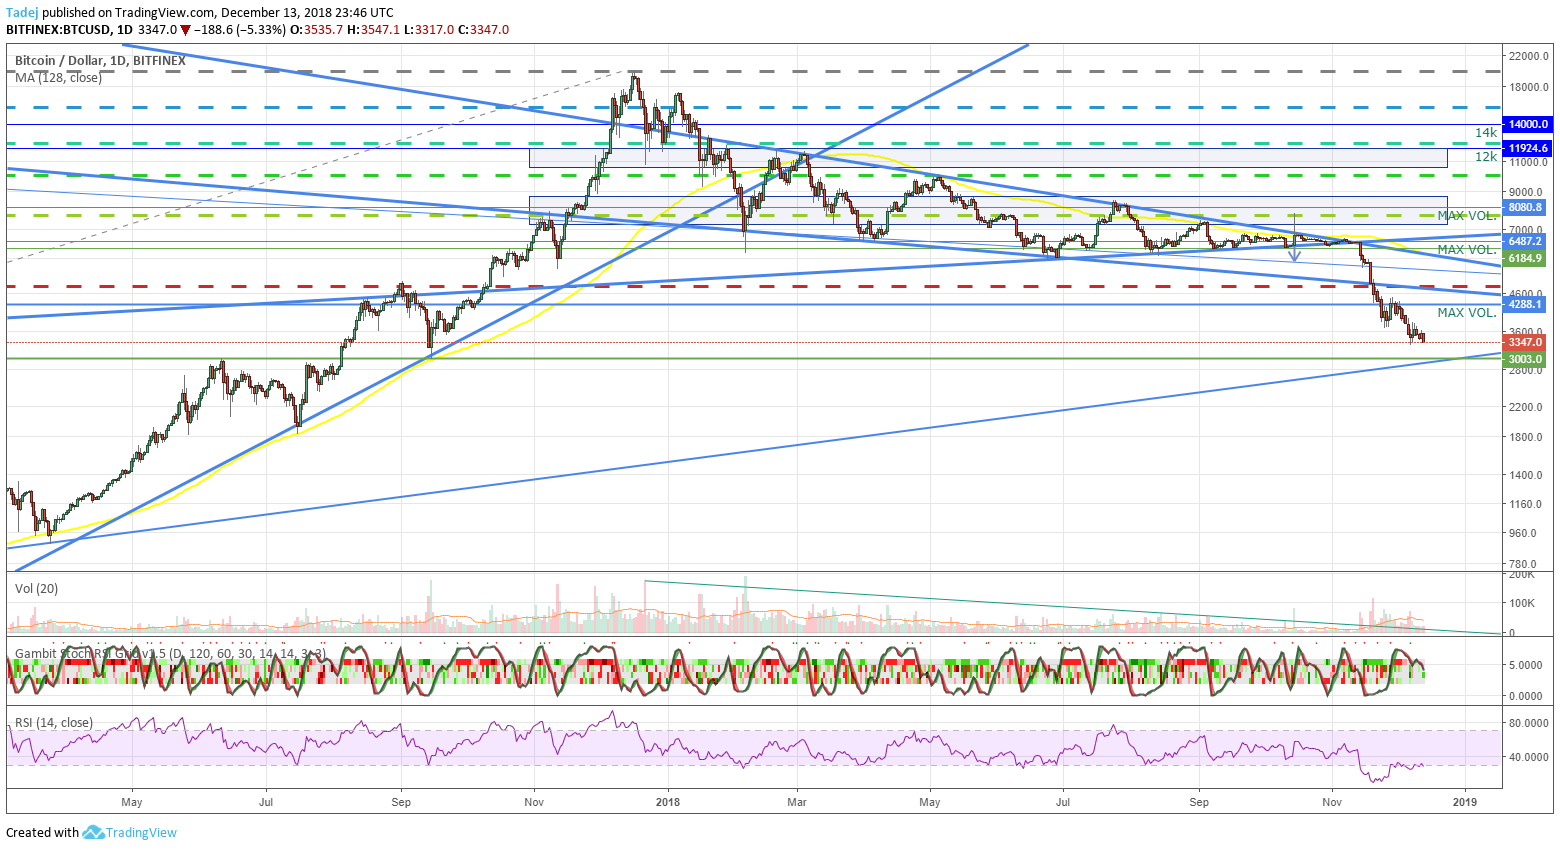Click the 11924.6 blue price label
Viewport: 1560px width, 850px height.
(x=1528, y=148)
